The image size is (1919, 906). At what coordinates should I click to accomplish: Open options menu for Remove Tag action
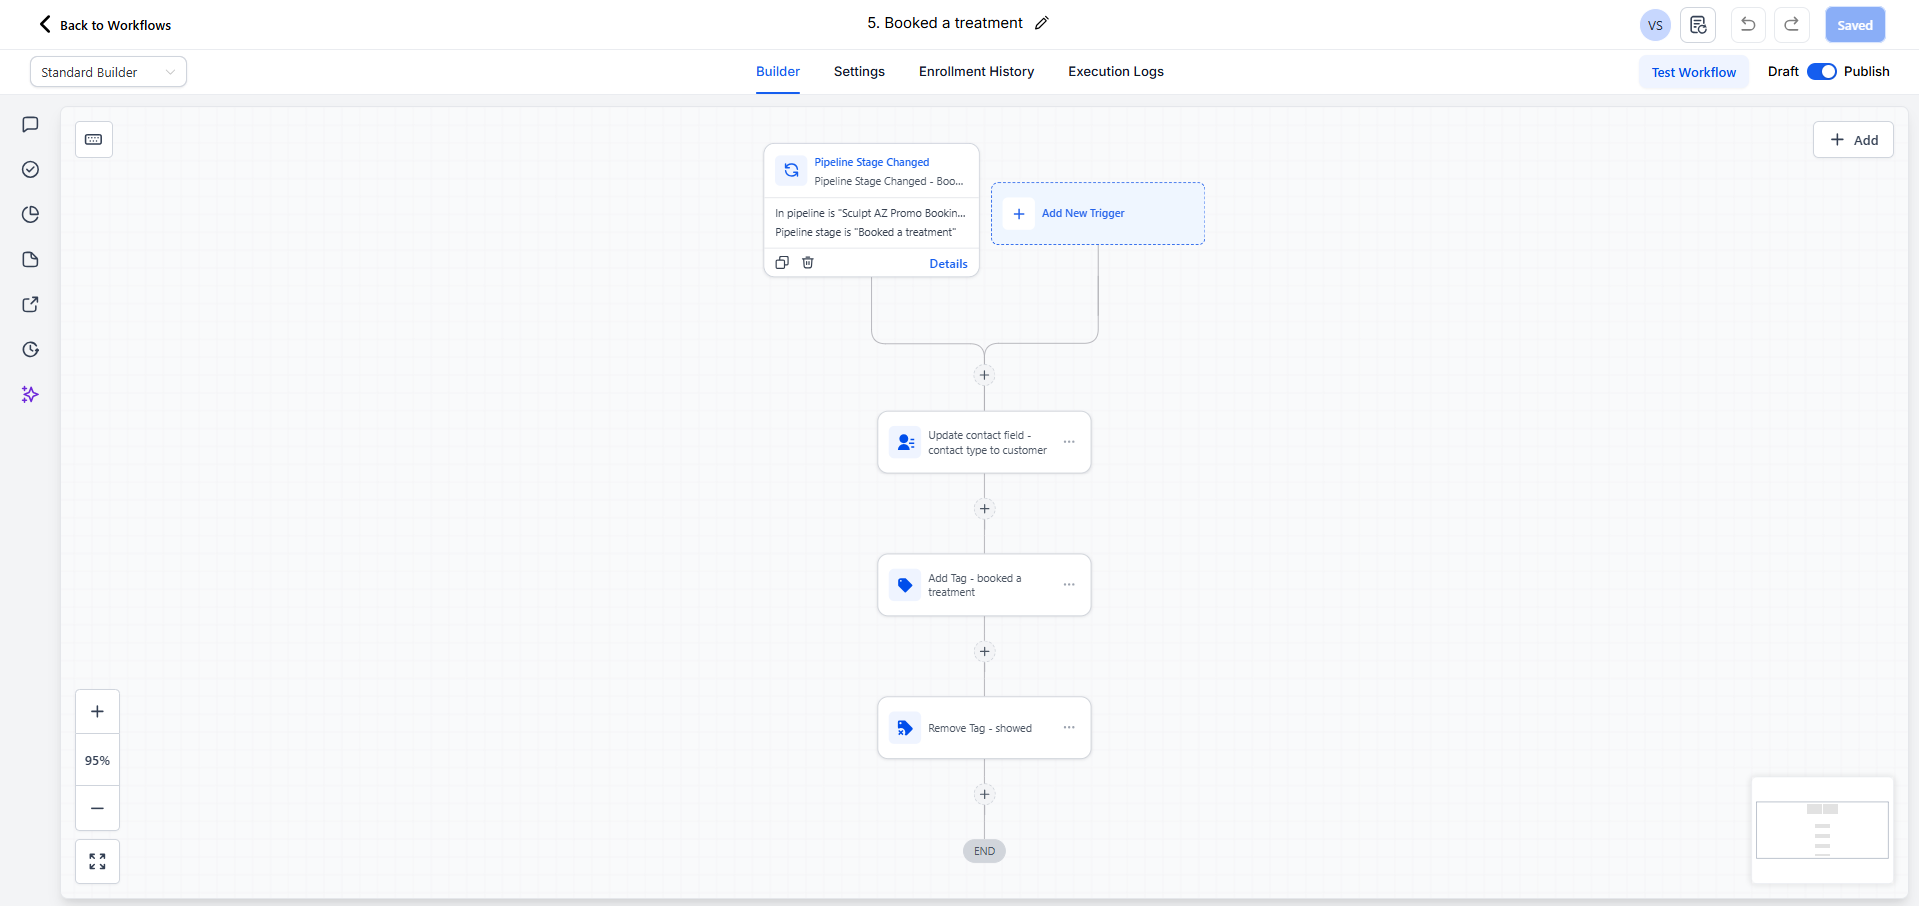pyautogui.click(x=1069, y=728)
